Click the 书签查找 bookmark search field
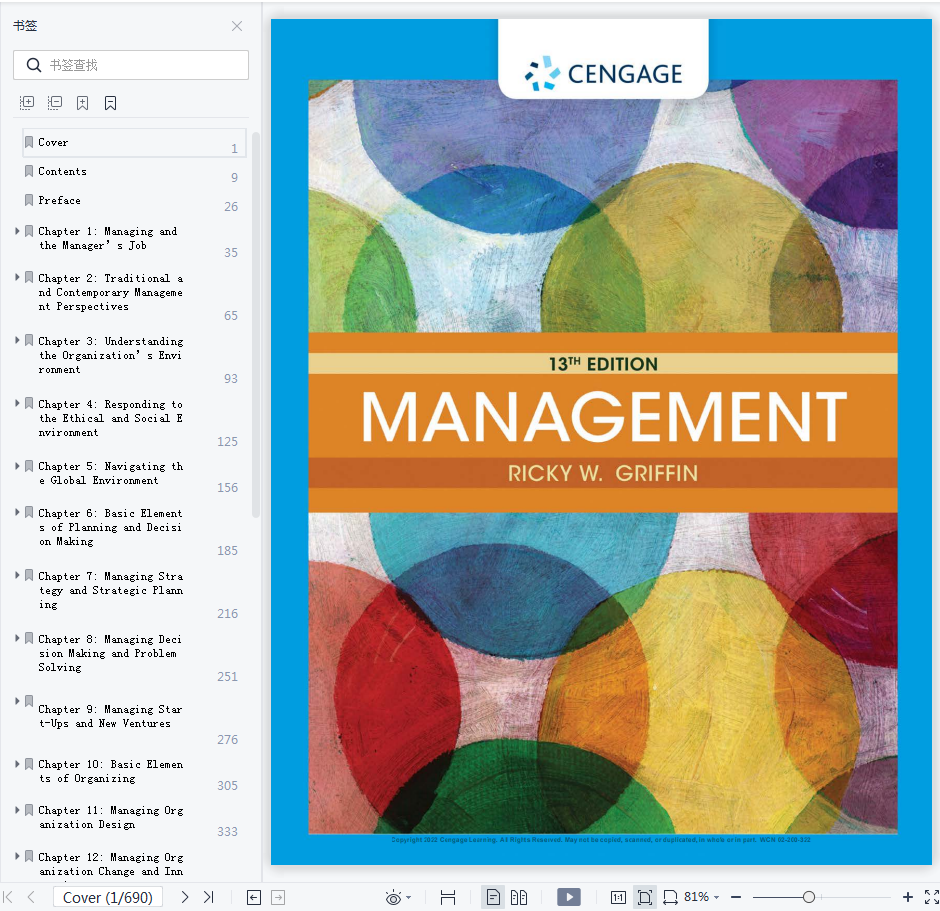The height and width of the screenshot is (911, 940). click(x=131, y=65)
